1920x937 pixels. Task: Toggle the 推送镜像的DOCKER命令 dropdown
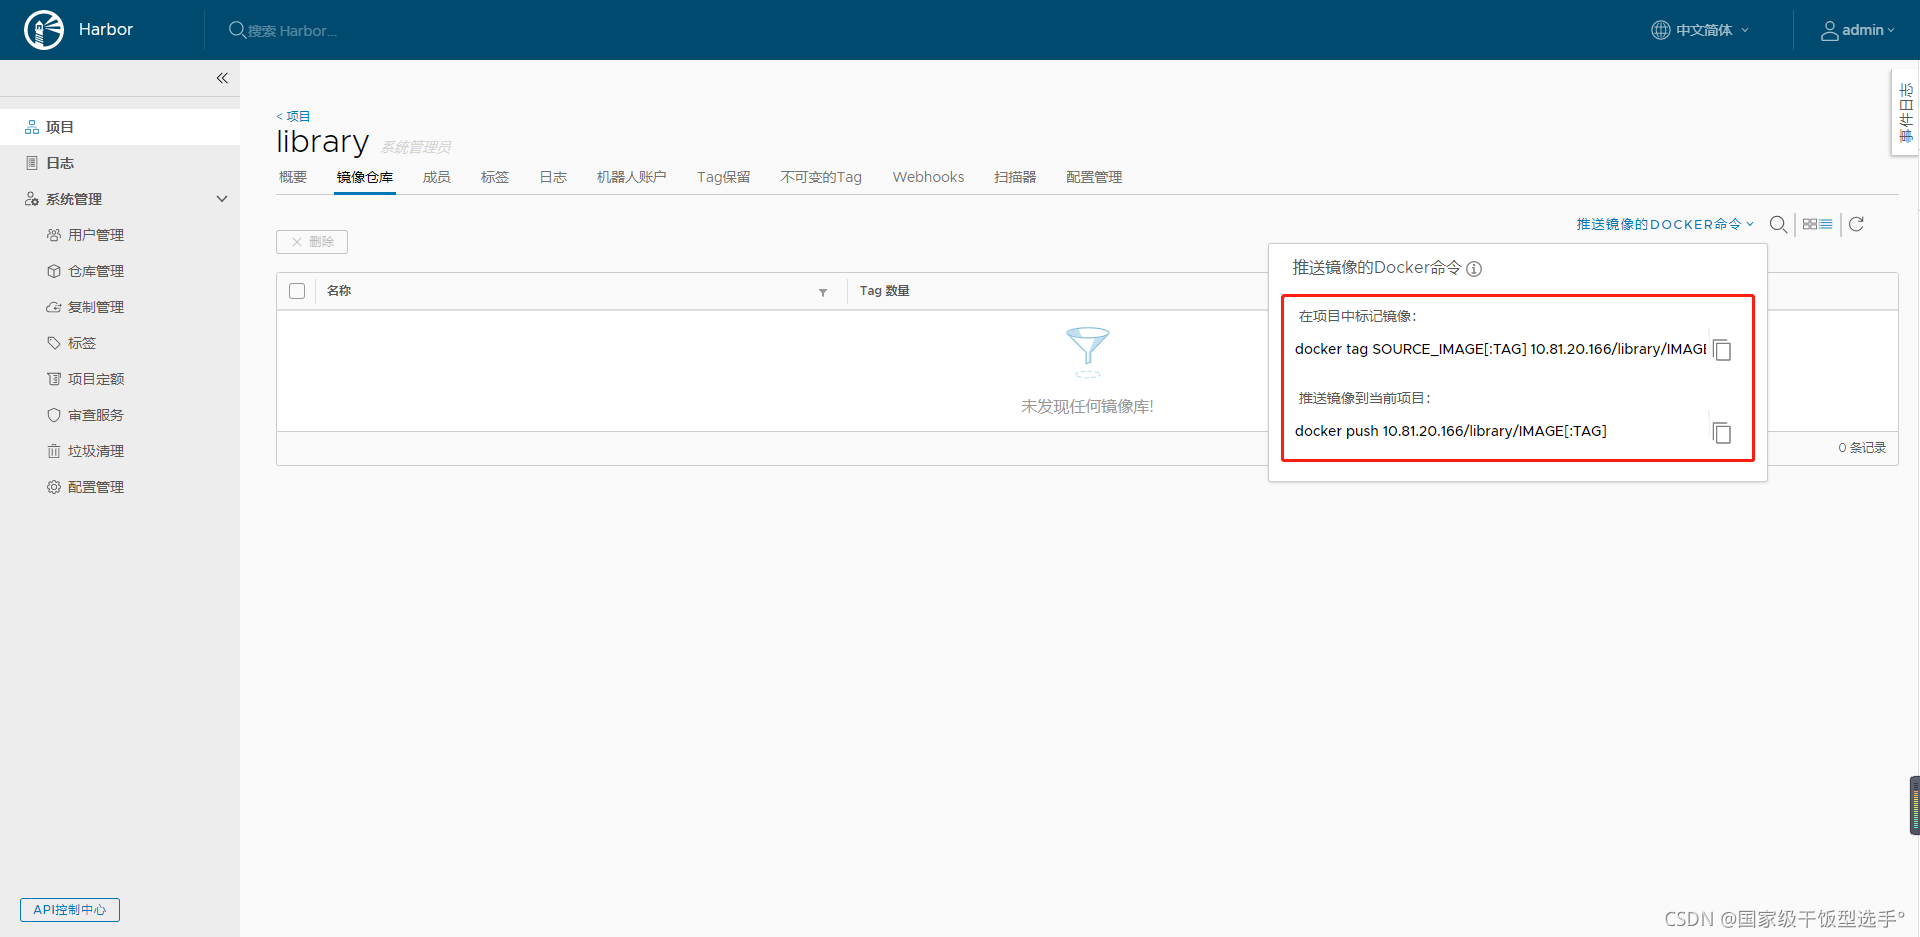pyautogui.click(x=1665, y=224)
